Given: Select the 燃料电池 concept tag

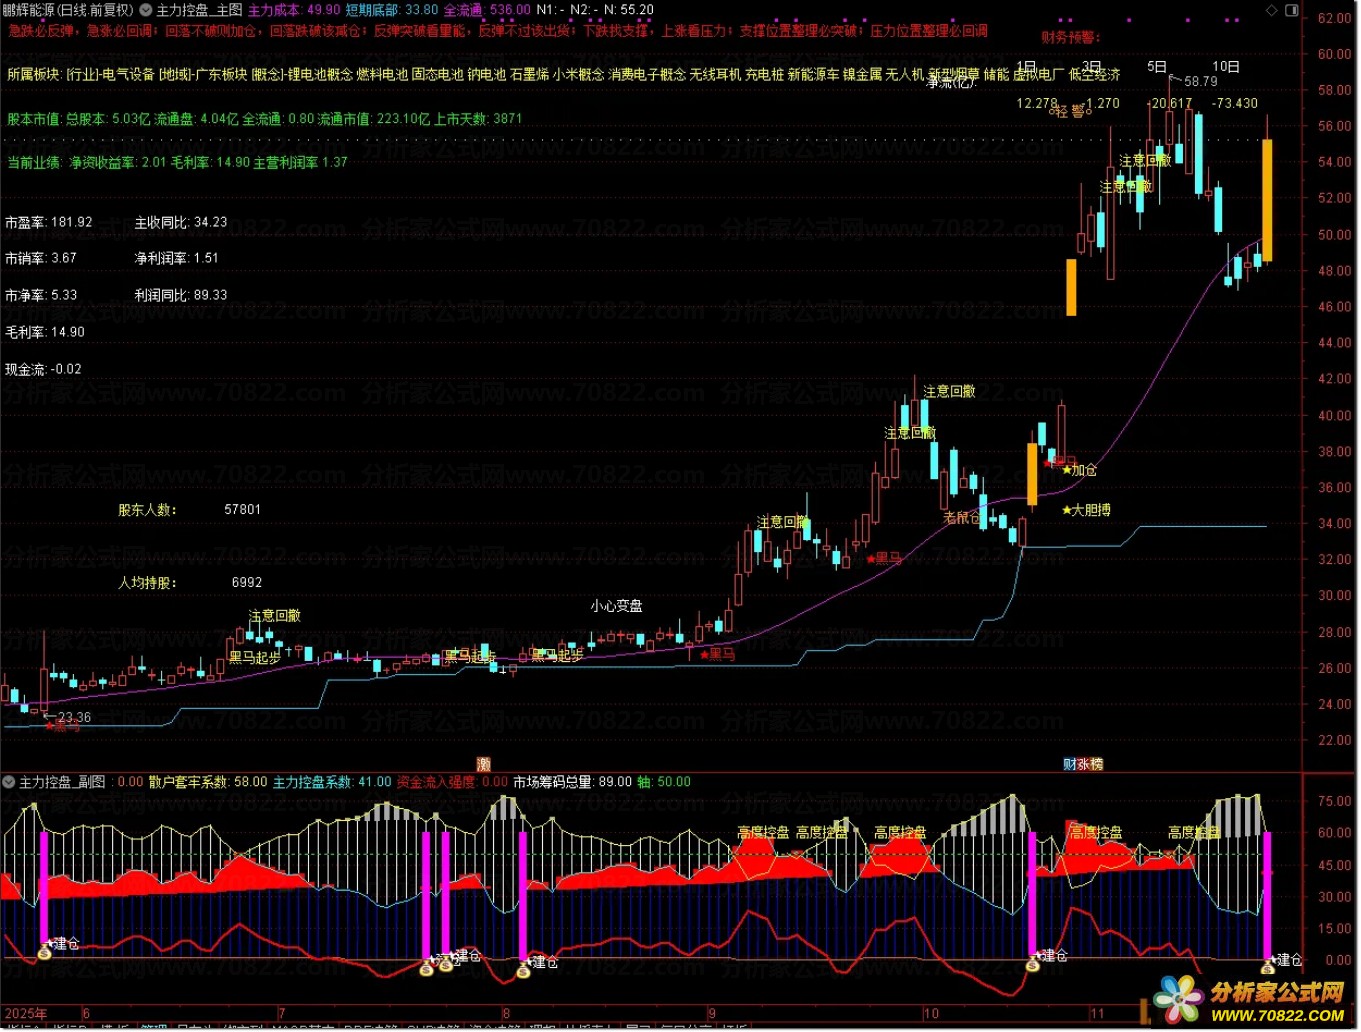Looking at the screenshot, I should pos(382,74).
